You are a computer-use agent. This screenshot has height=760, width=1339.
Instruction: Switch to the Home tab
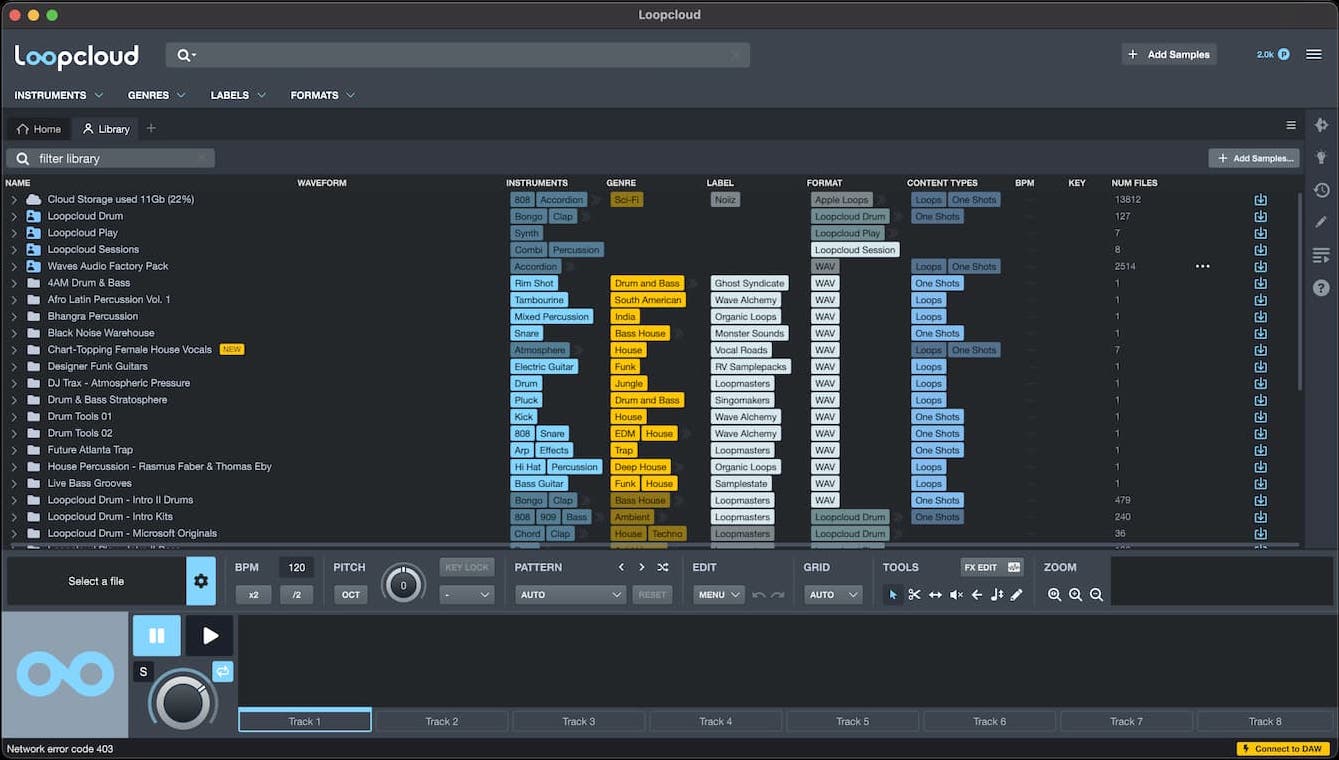pos(37,128)
